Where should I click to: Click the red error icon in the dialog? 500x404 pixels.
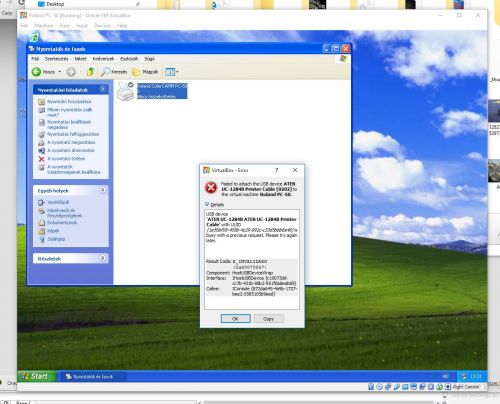211,188
